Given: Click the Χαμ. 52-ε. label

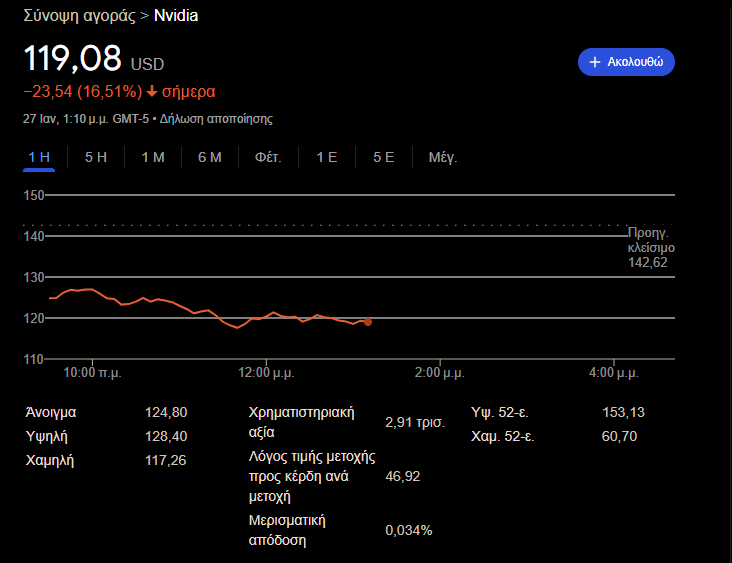Looking at the screenshot, I should point(503,436).
